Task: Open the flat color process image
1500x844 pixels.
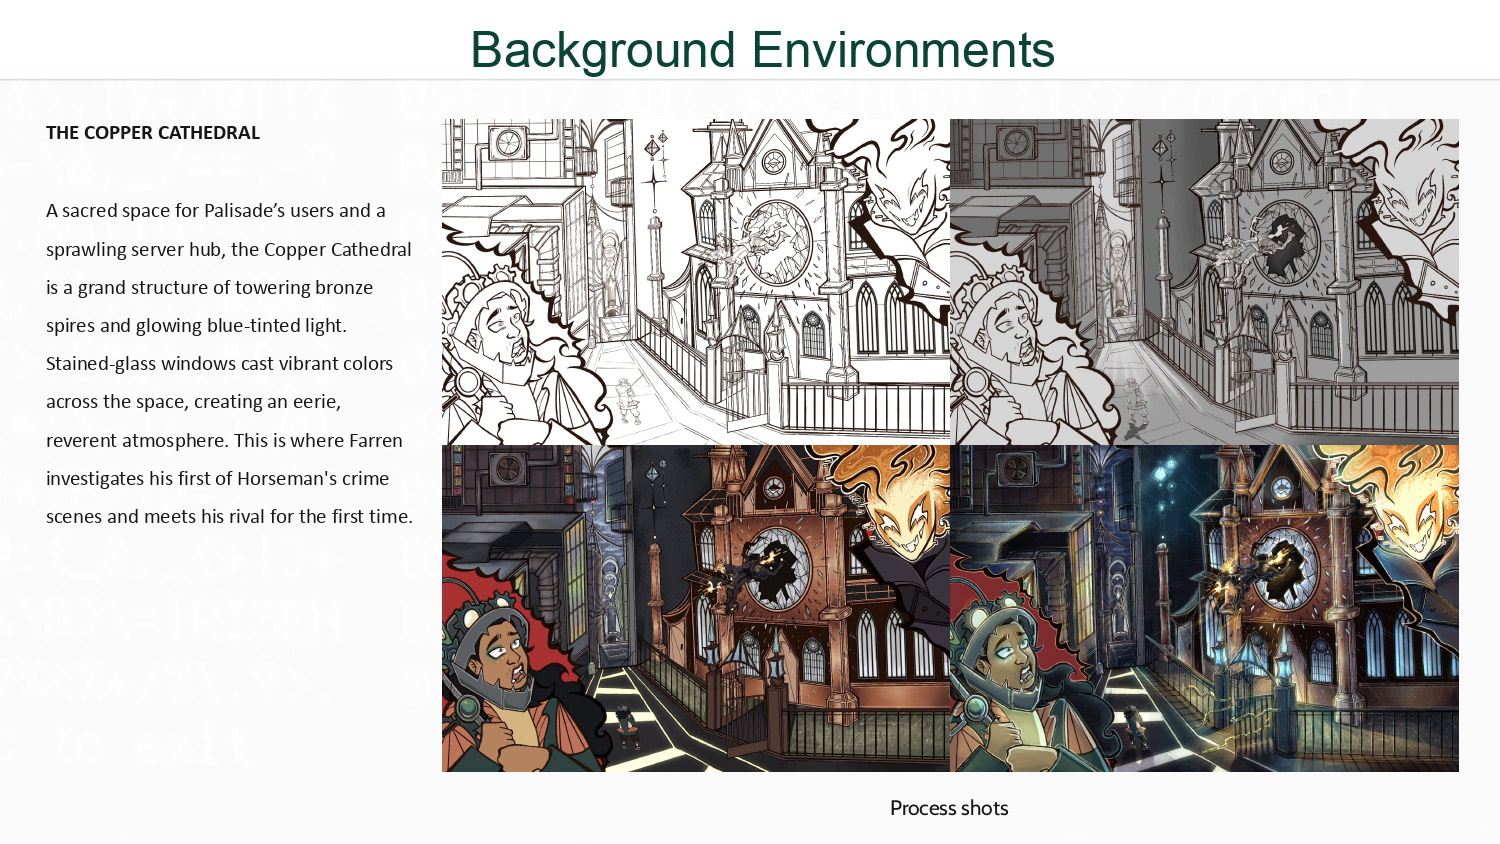Action: pyautogui.click(x=696, y=608)
